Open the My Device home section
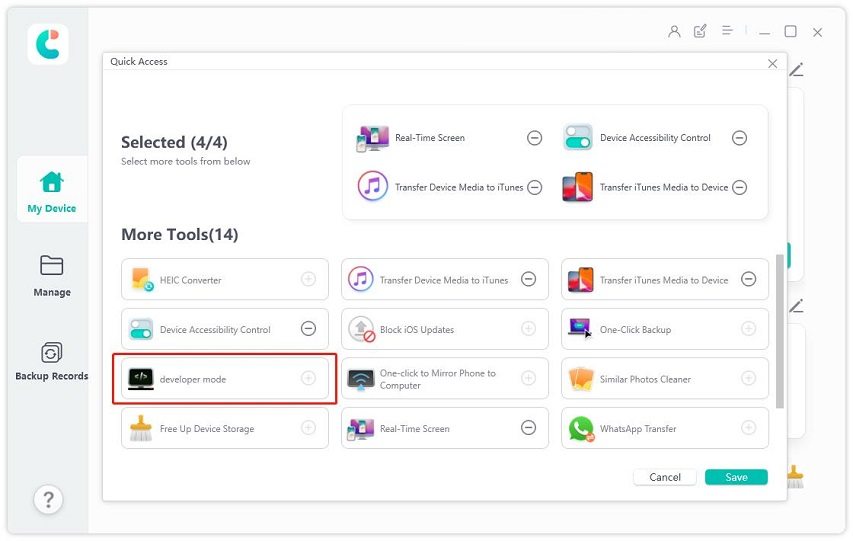 coord(52,189)
